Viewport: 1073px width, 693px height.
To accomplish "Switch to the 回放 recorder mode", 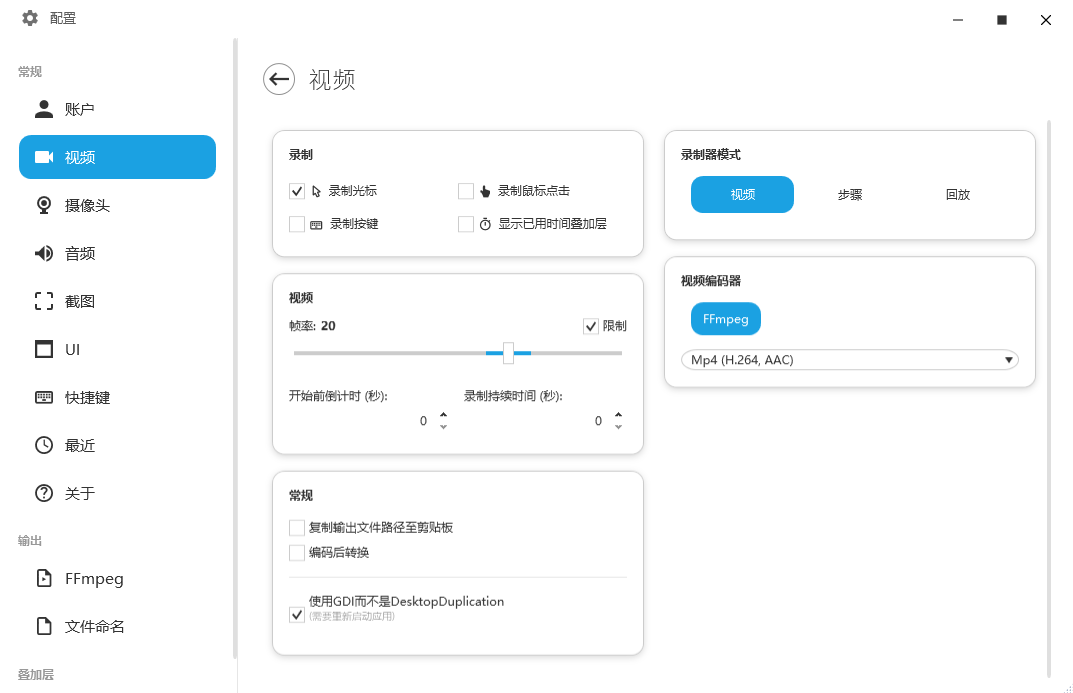I will (x=957, y=195).
